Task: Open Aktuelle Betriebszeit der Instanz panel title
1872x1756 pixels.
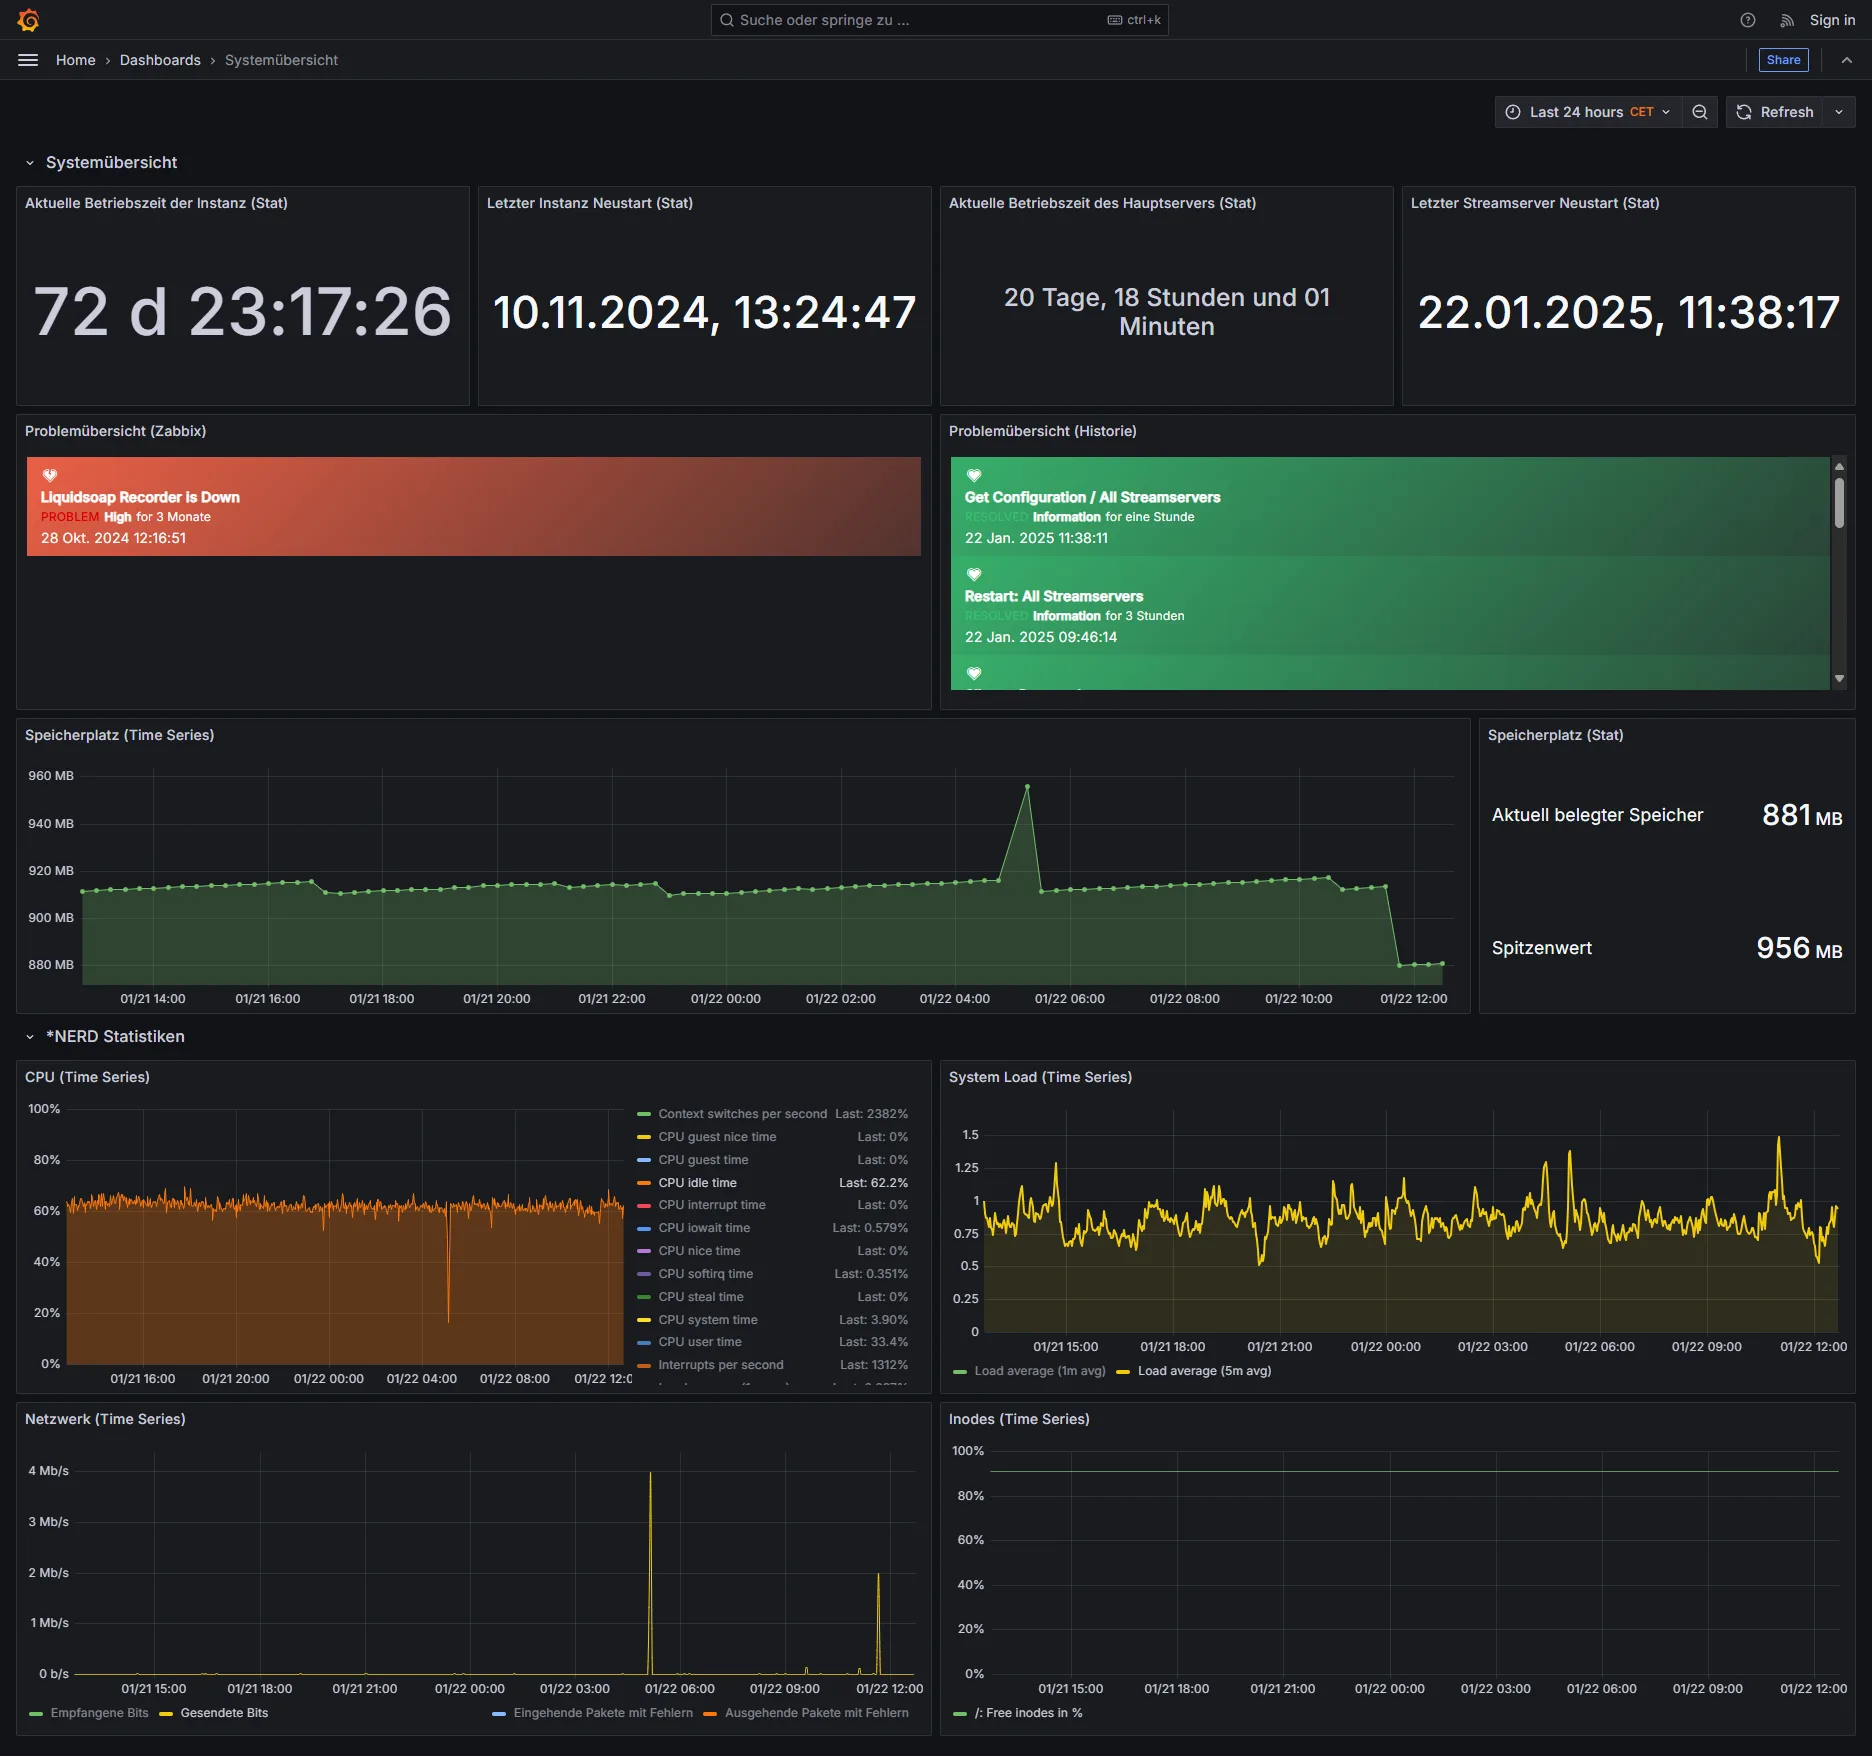Action: 156,203
